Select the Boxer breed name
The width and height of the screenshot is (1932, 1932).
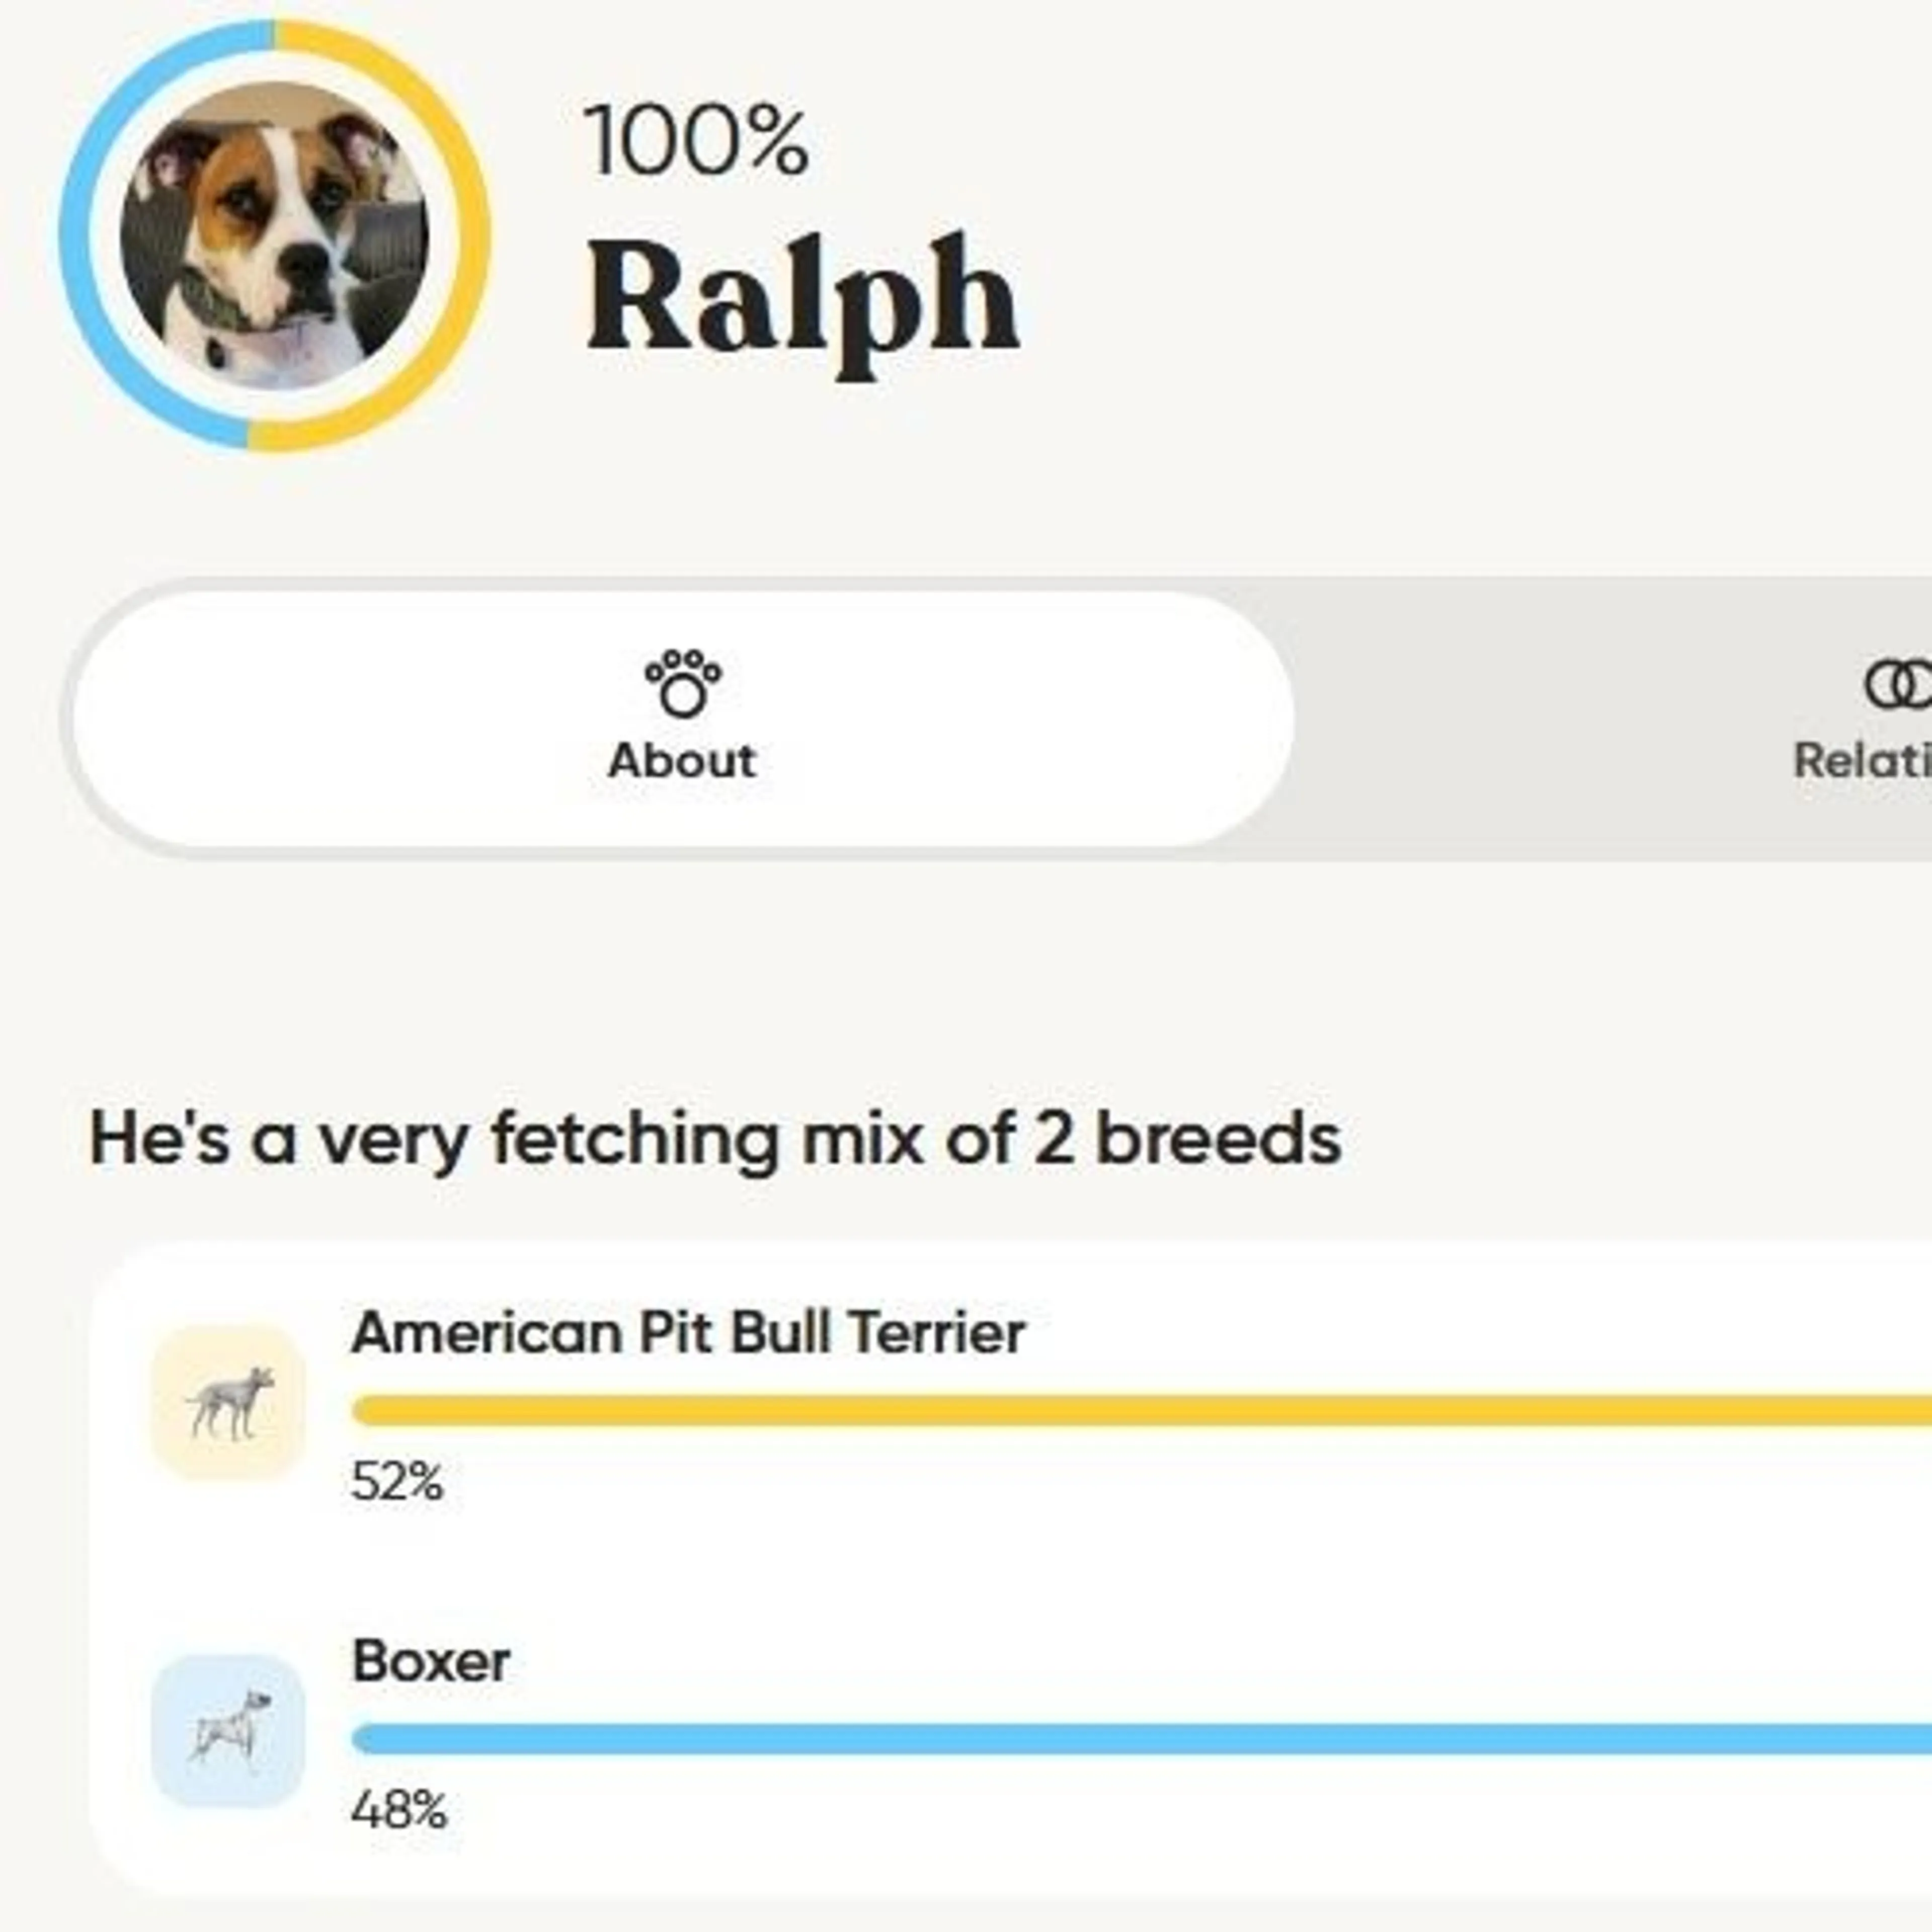[x=431, y=1661]
